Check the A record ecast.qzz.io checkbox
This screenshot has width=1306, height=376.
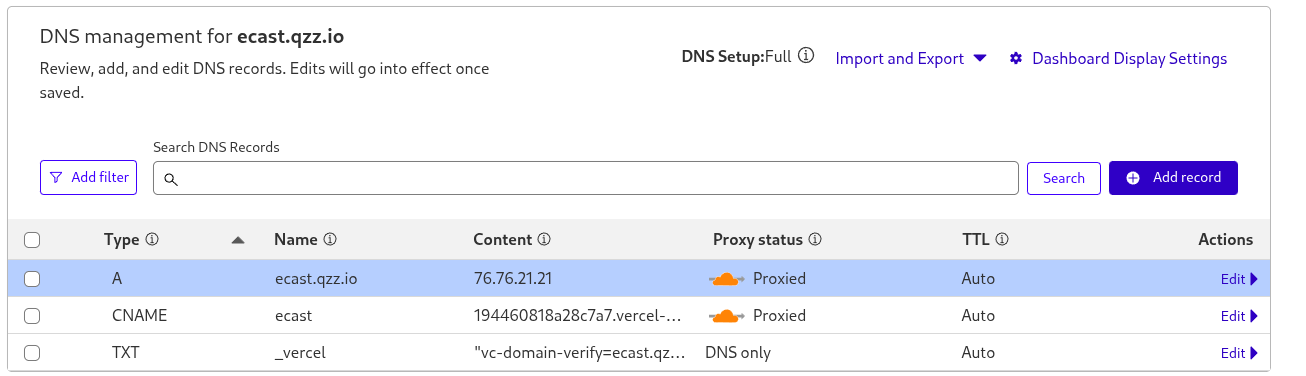coord(32,279)
